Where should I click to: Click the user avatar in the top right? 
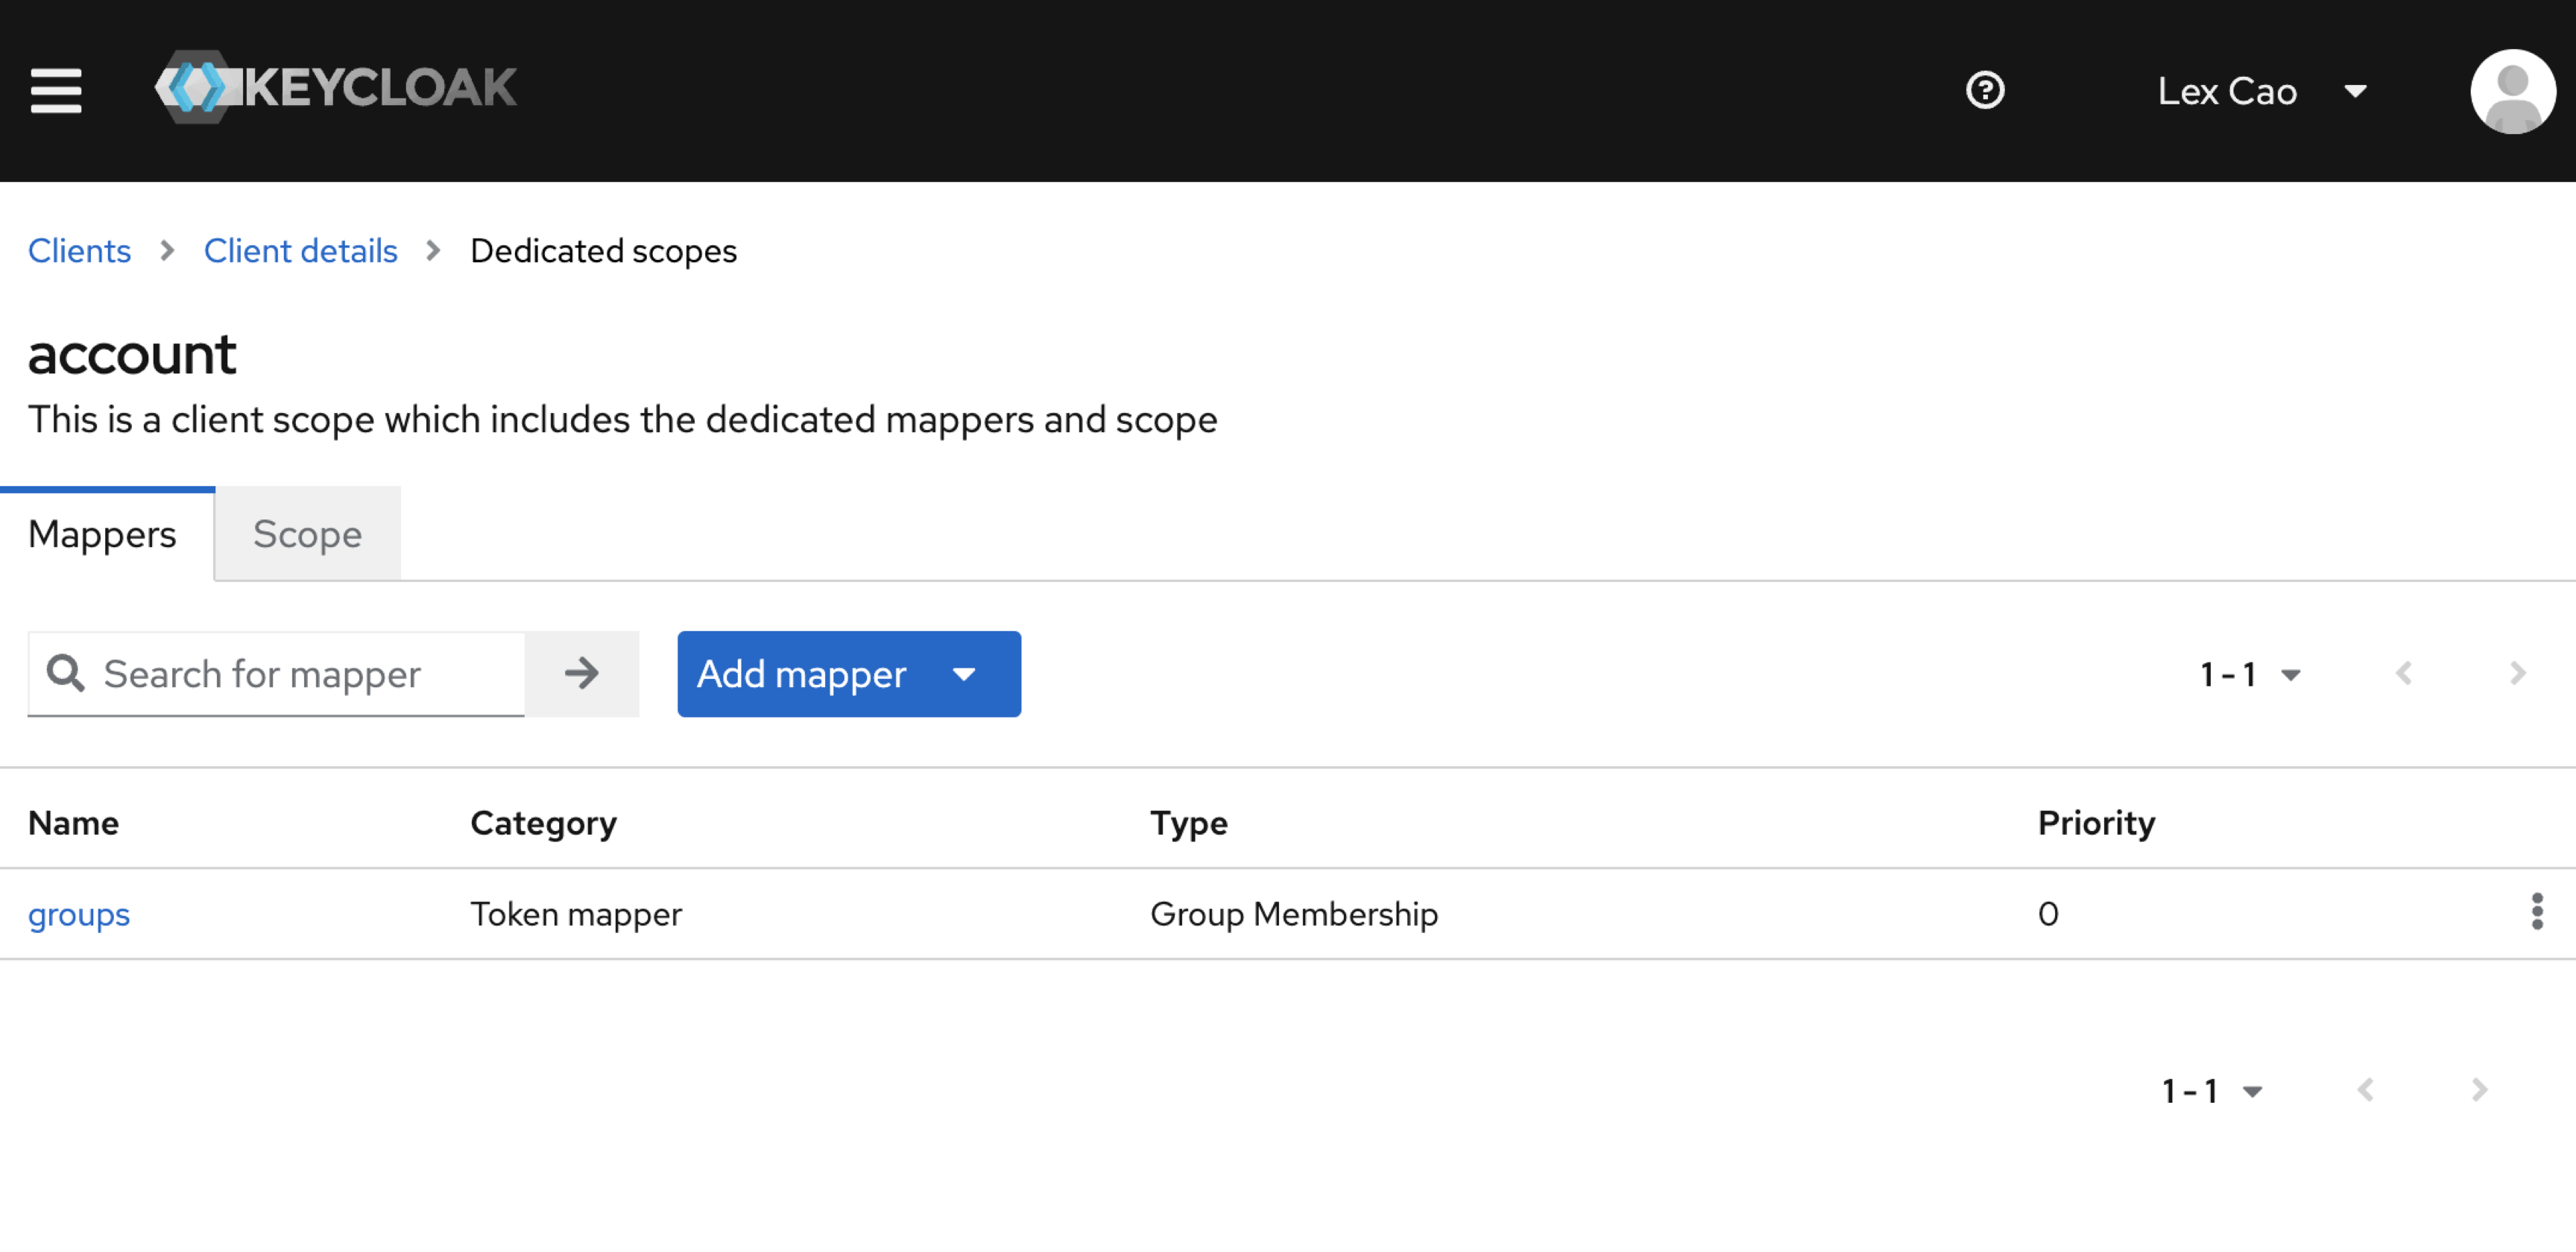[x=2513, y=91]
